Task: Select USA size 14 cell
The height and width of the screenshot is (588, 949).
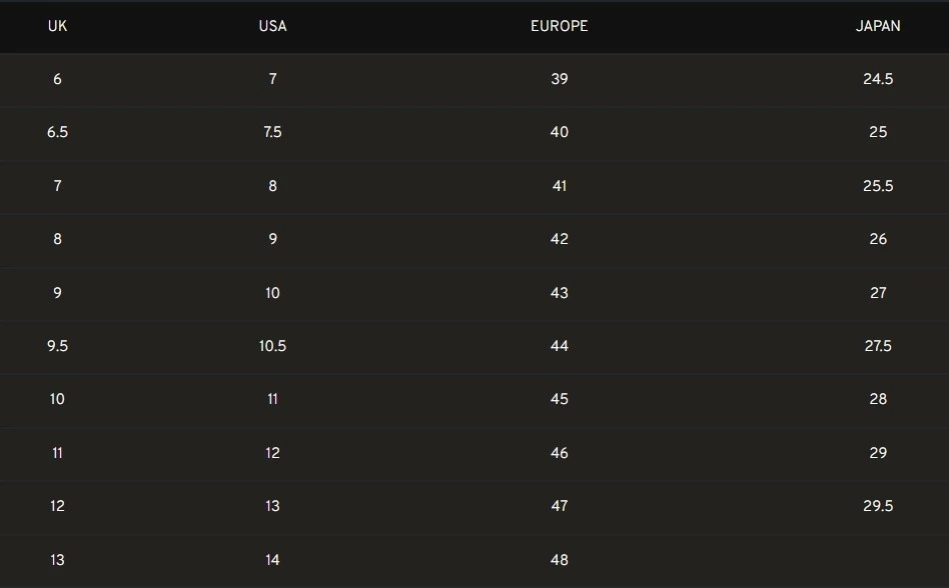Action: click(x=272, y=560)
